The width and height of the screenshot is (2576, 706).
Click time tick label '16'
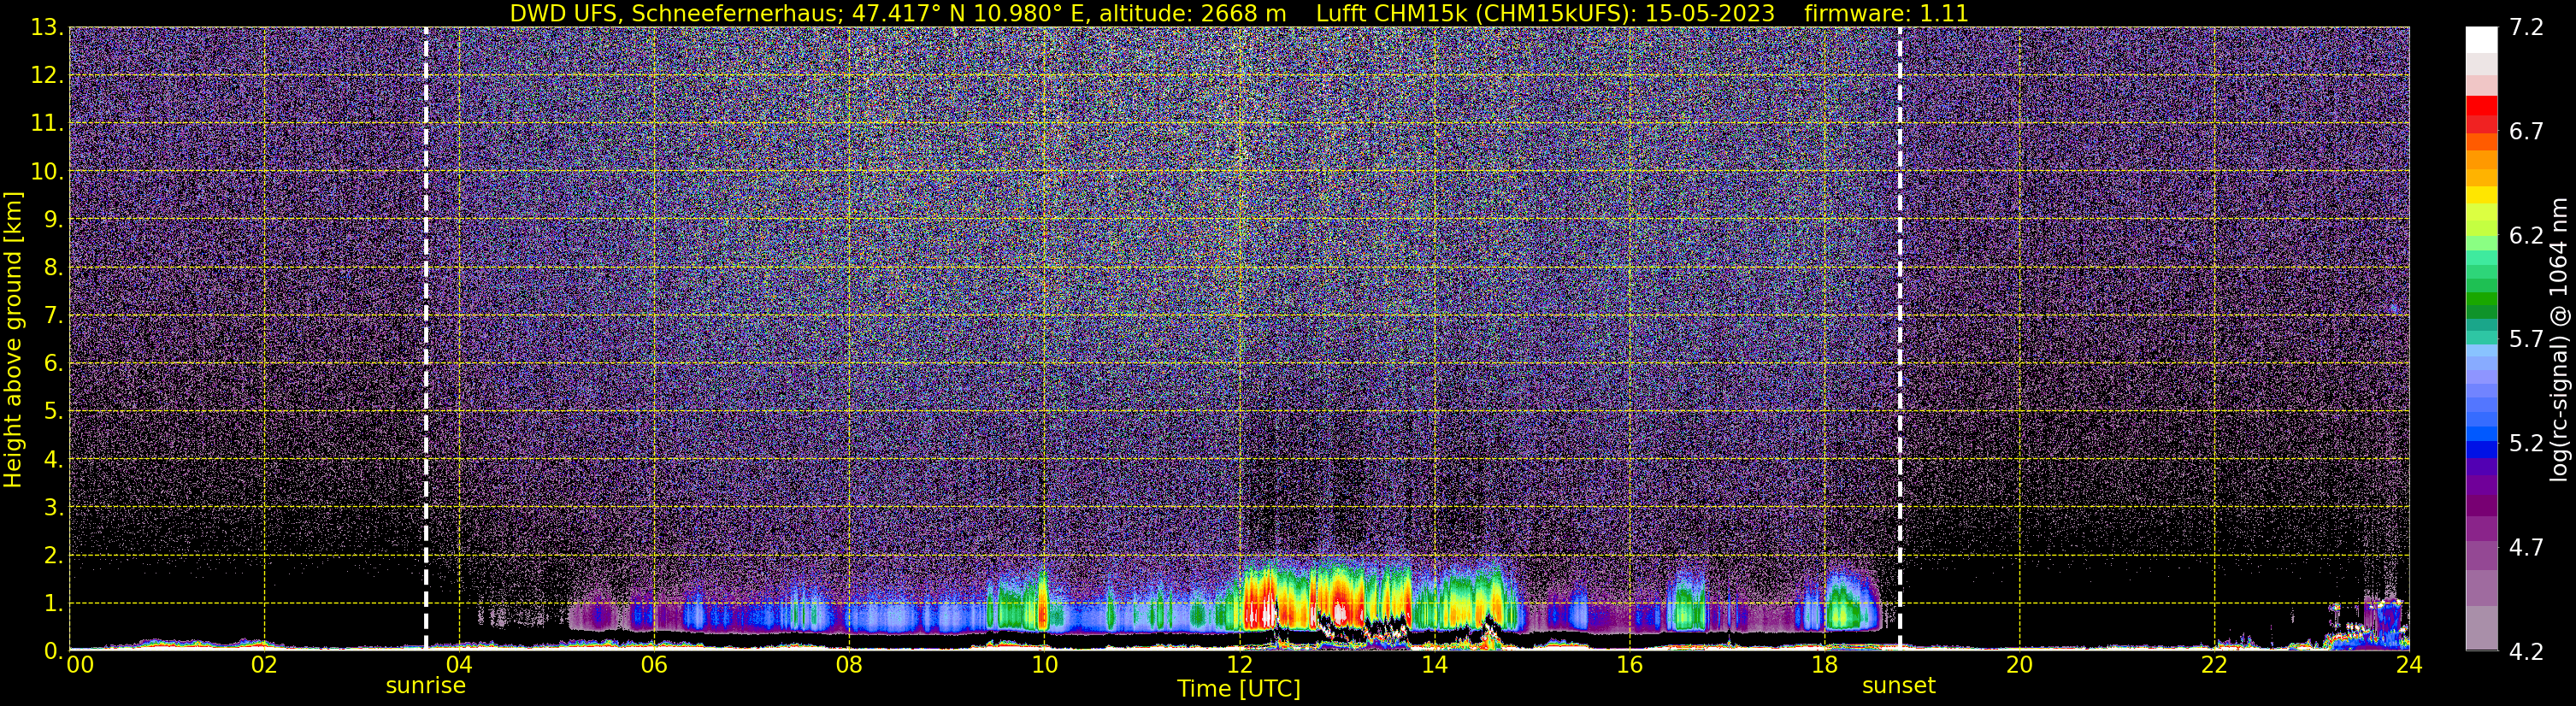pos(1629,665)
